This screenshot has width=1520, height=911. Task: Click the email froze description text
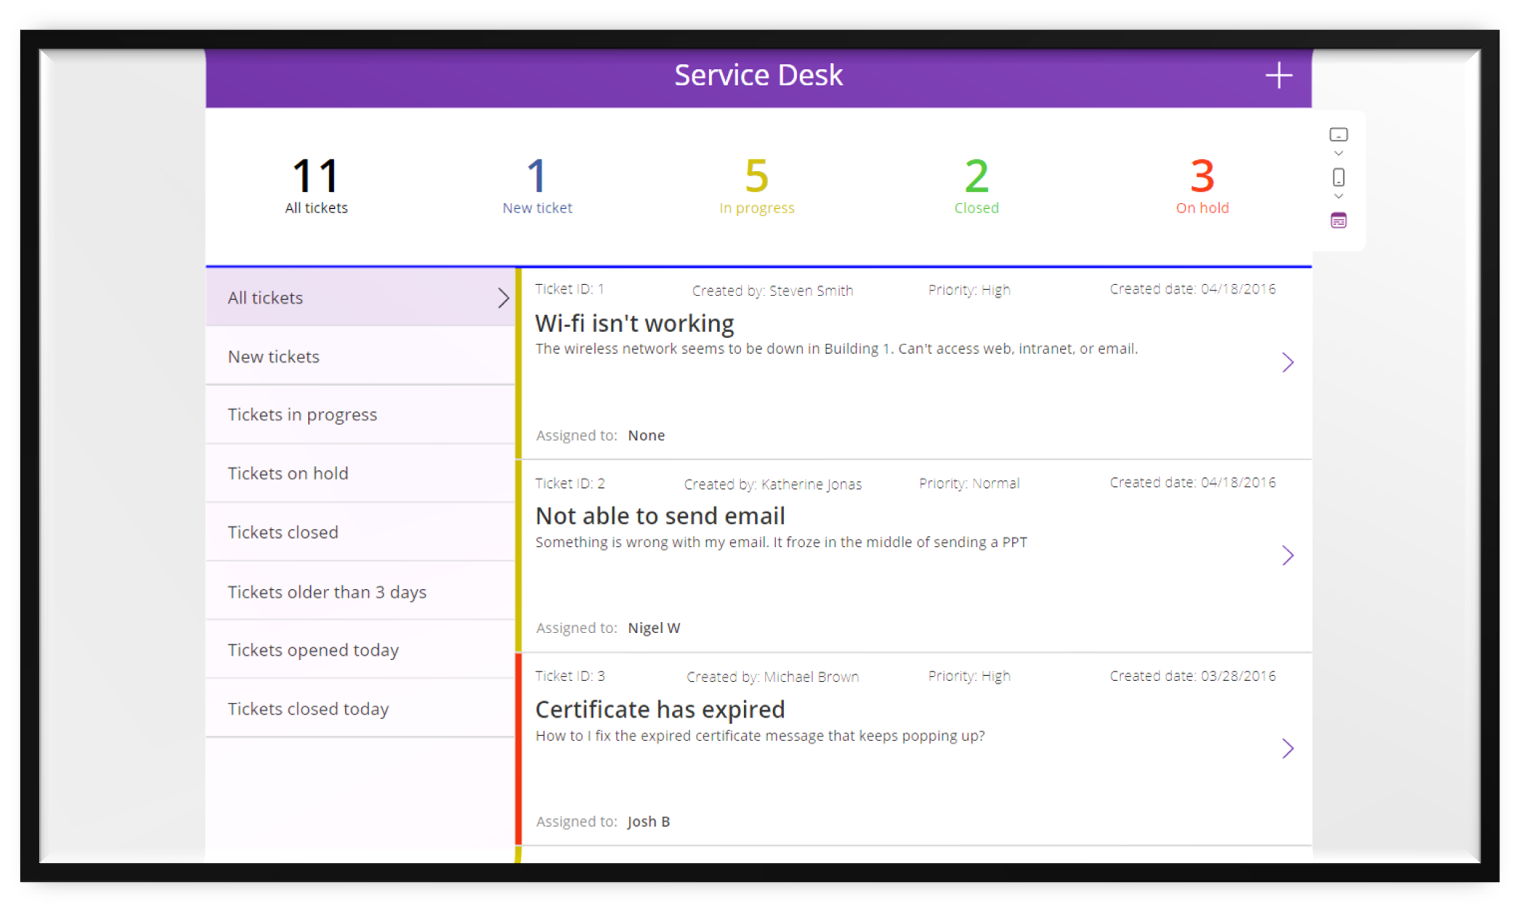point(781,542)
